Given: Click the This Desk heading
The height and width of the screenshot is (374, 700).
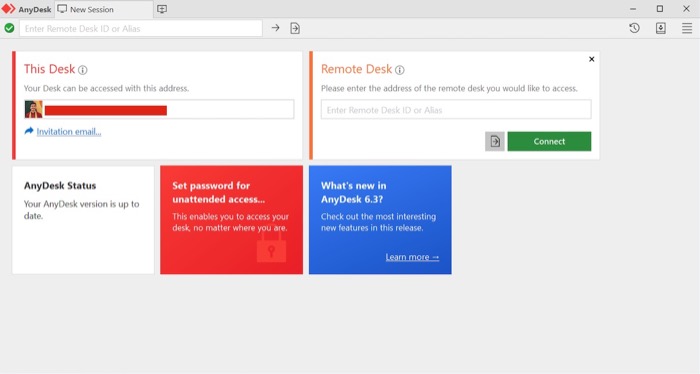Looking at the screenshot, I should pyautogui.click(x=49, y=69).
